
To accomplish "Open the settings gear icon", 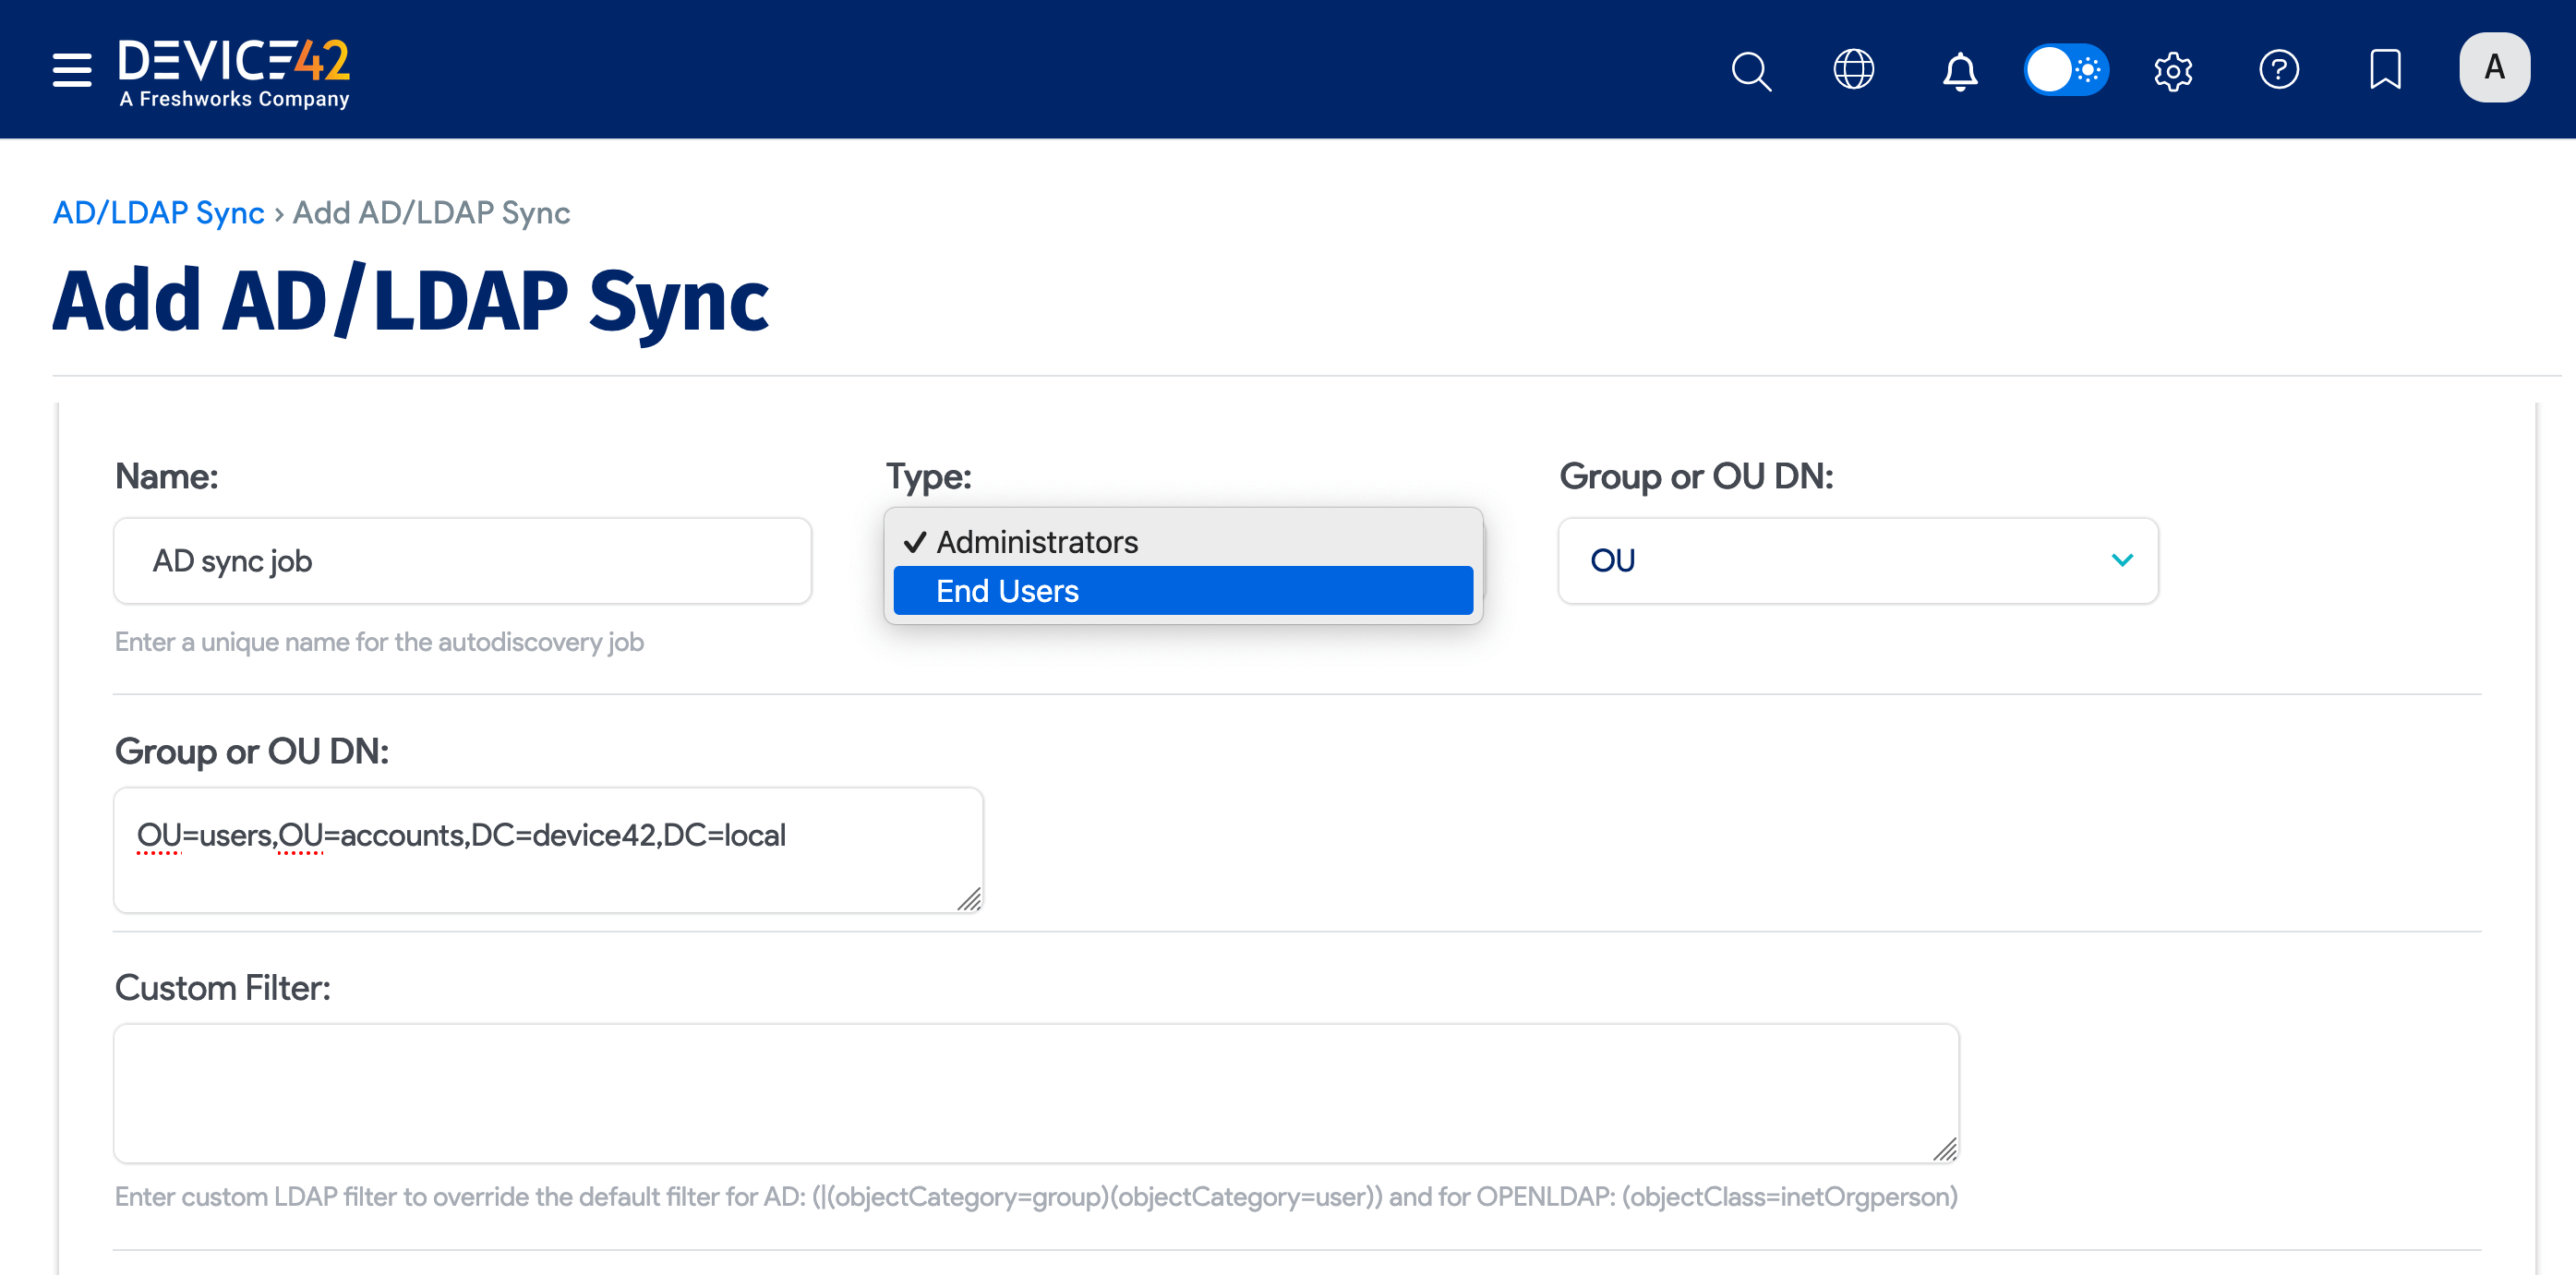I will pos(2172,70).
